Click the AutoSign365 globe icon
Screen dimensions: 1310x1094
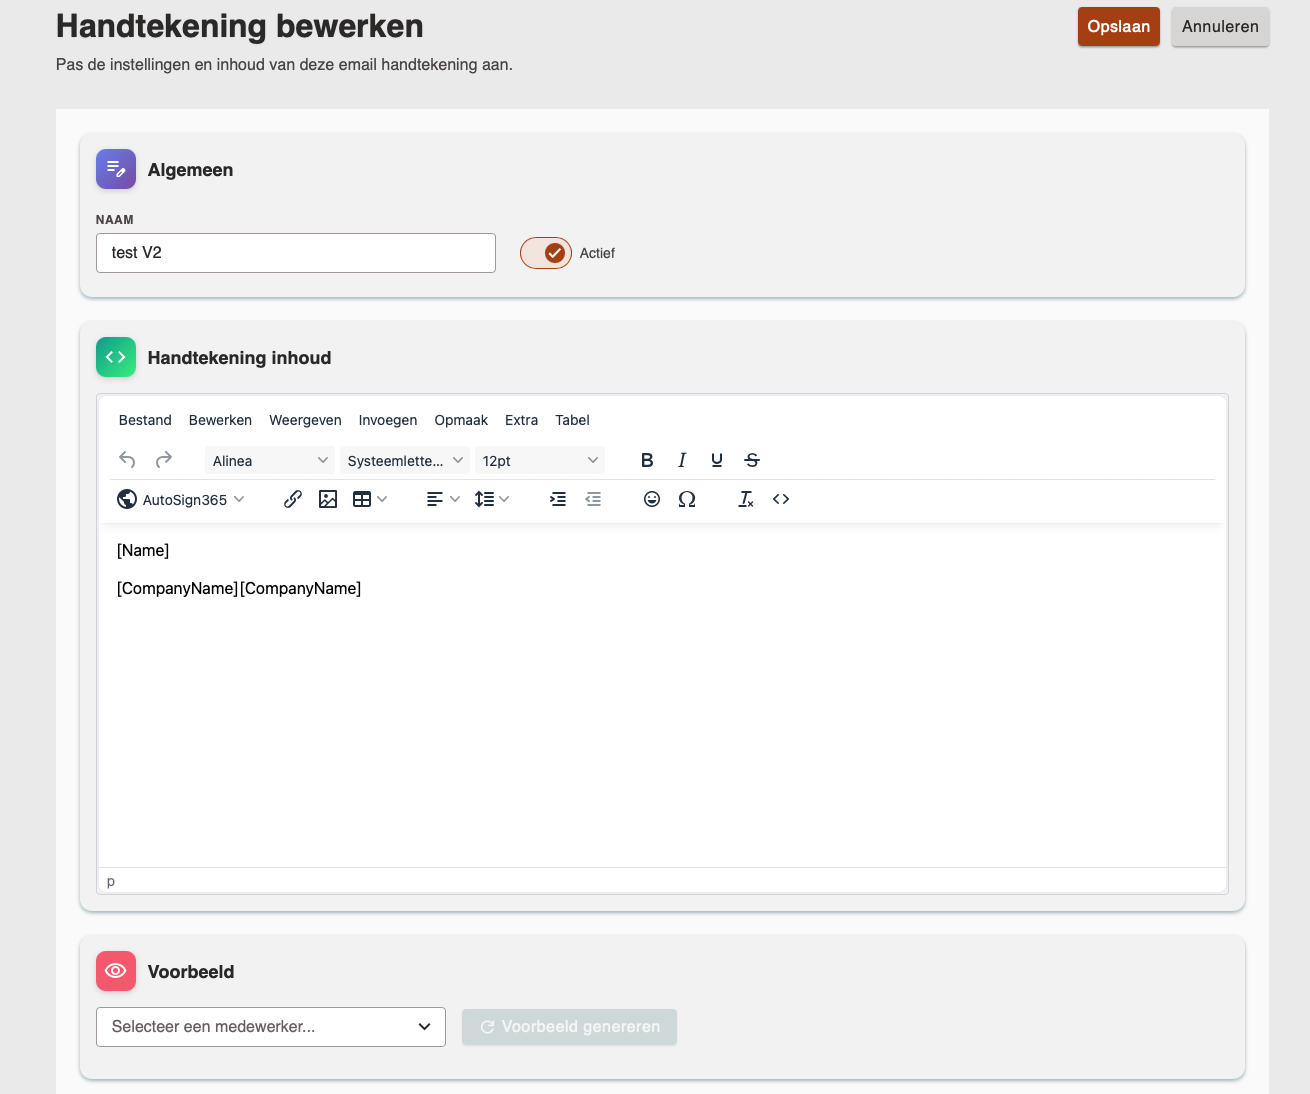[x=127, y=499]
